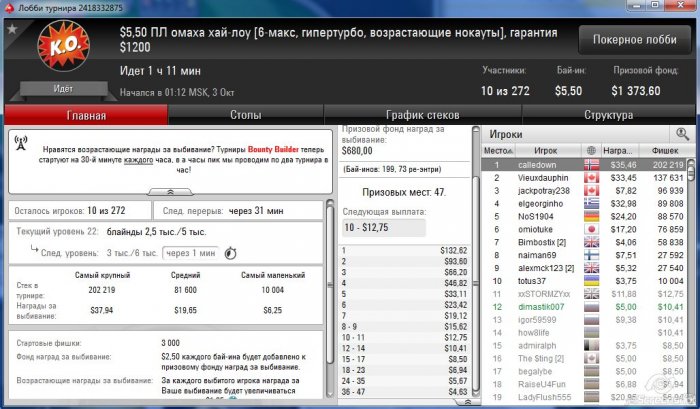The height and width of the screenshot is (409, 700).
Task: Click the globe country column header
Action: click(591, 150)
